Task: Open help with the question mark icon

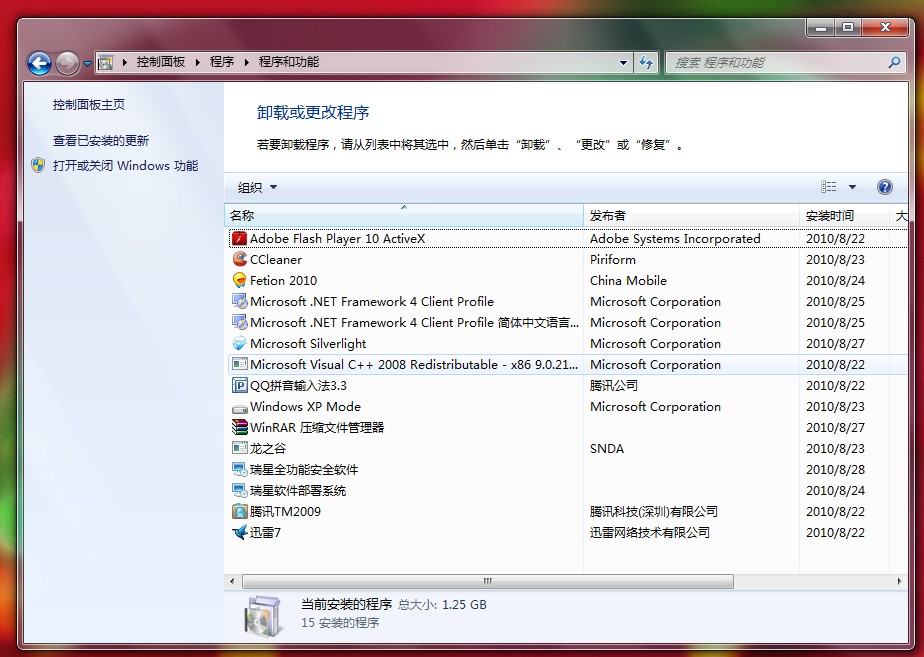Action: (885, 187)
